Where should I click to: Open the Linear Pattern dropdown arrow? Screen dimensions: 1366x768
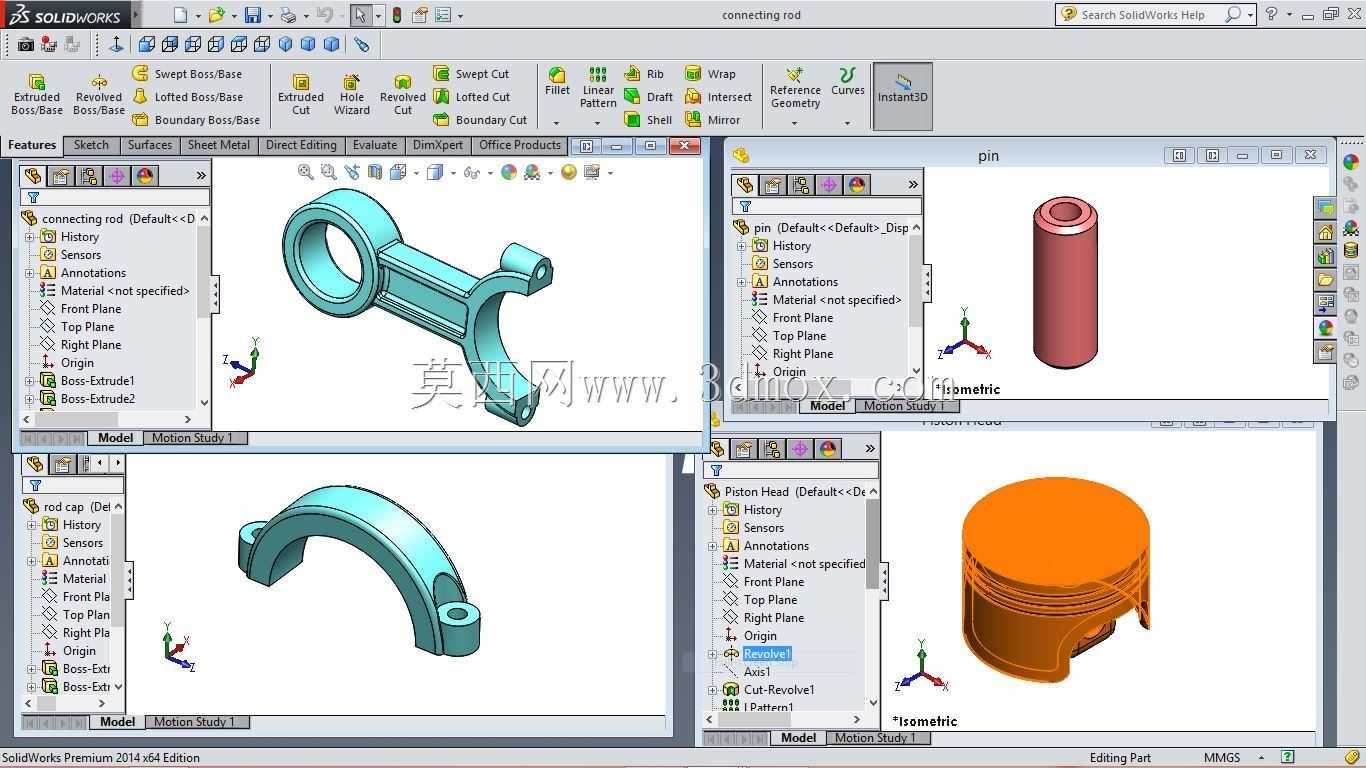click(x=598, y=124)
